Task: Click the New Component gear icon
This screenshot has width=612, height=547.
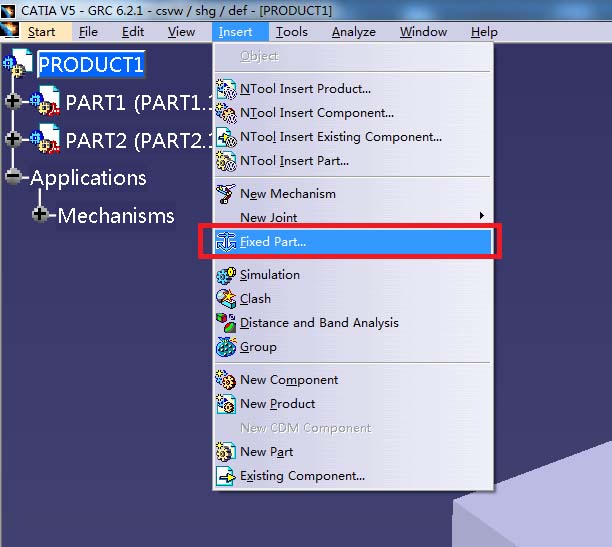Action: (226, 380)
